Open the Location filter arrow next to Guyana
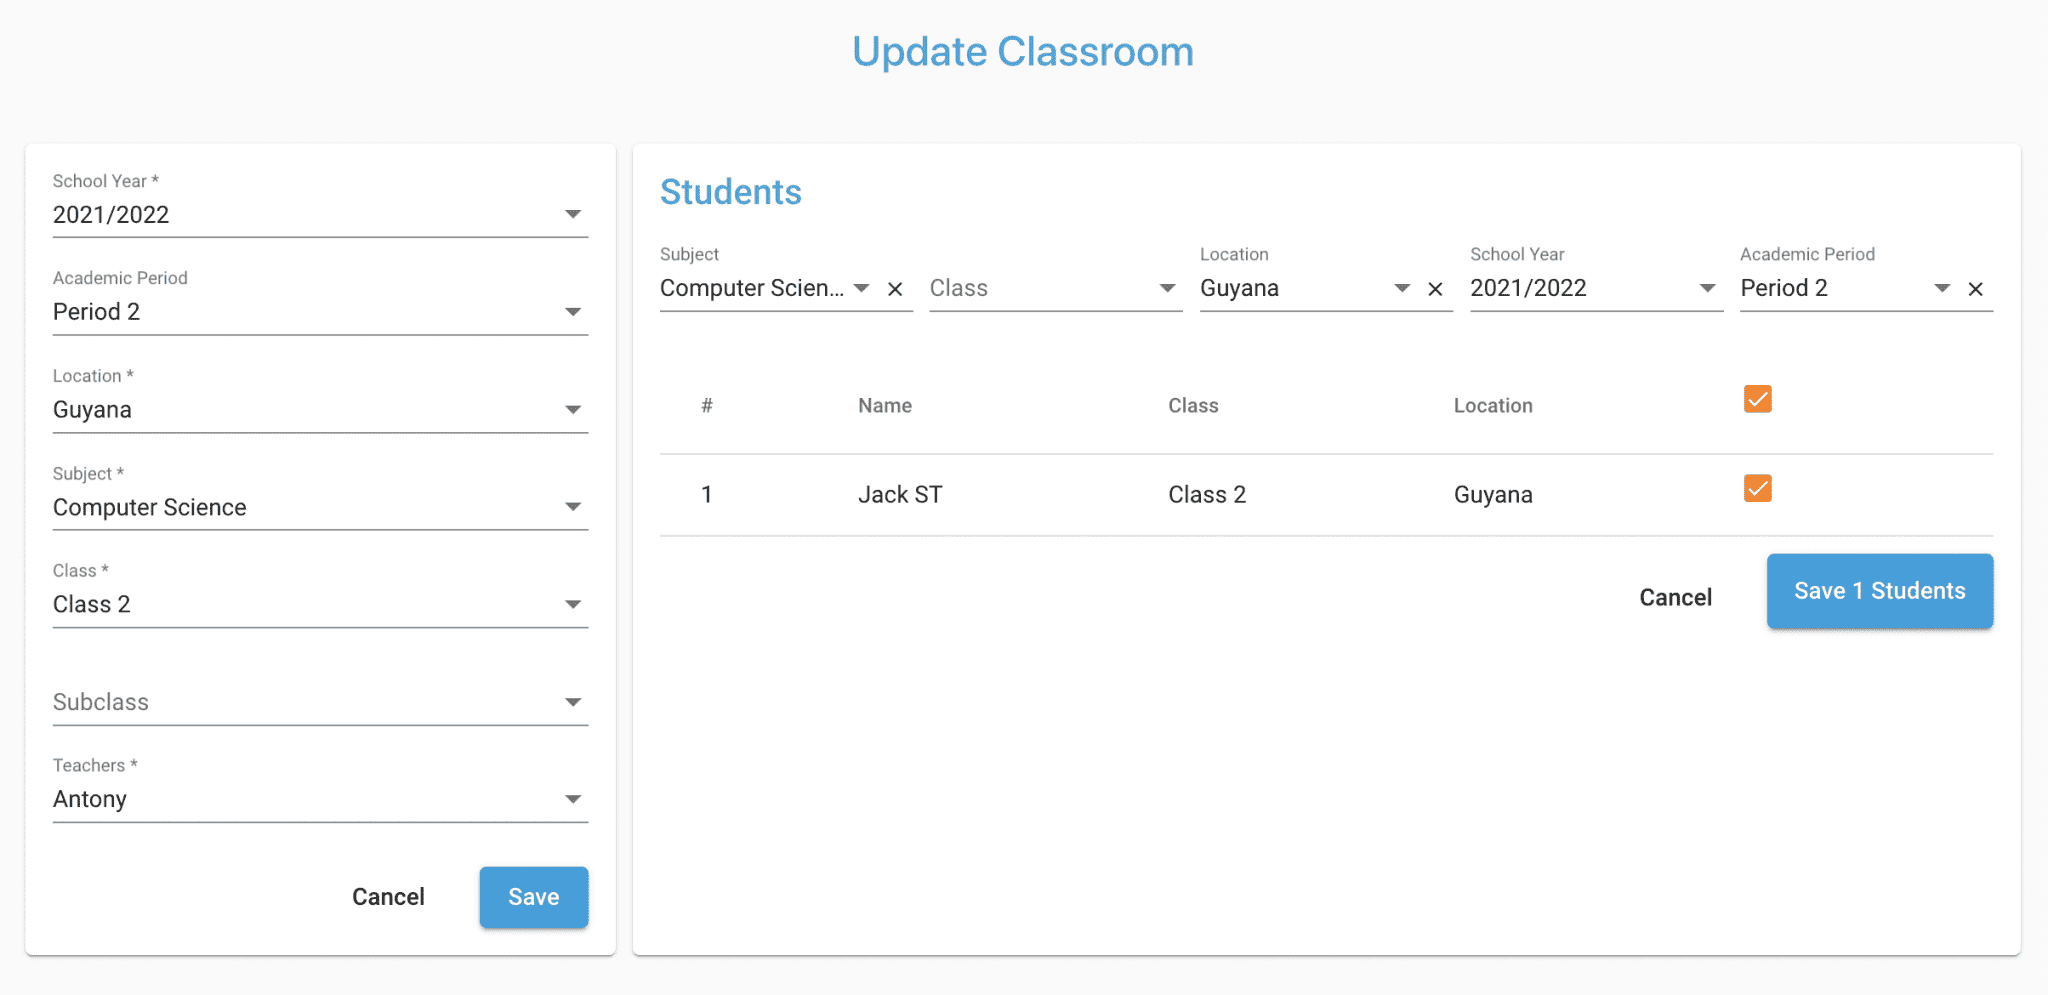Screen dimensions: 2048x995 (1402, 288)
